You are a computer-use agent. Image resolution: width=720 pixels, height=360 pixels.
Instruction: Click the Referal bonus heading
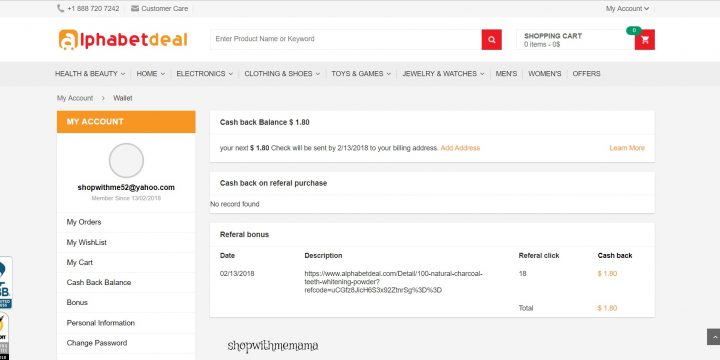244,235
